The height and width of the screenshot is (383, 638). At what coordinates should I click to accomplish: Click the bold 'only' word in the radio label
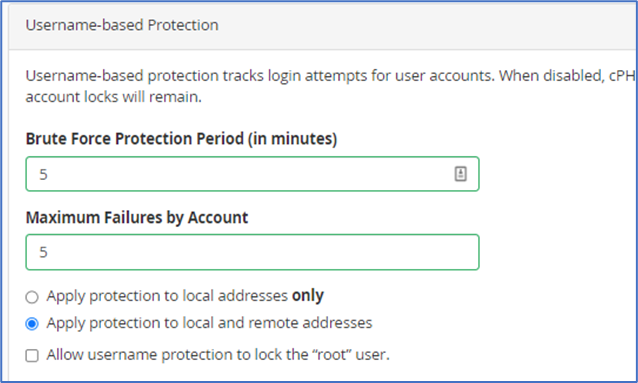(308, 296)
